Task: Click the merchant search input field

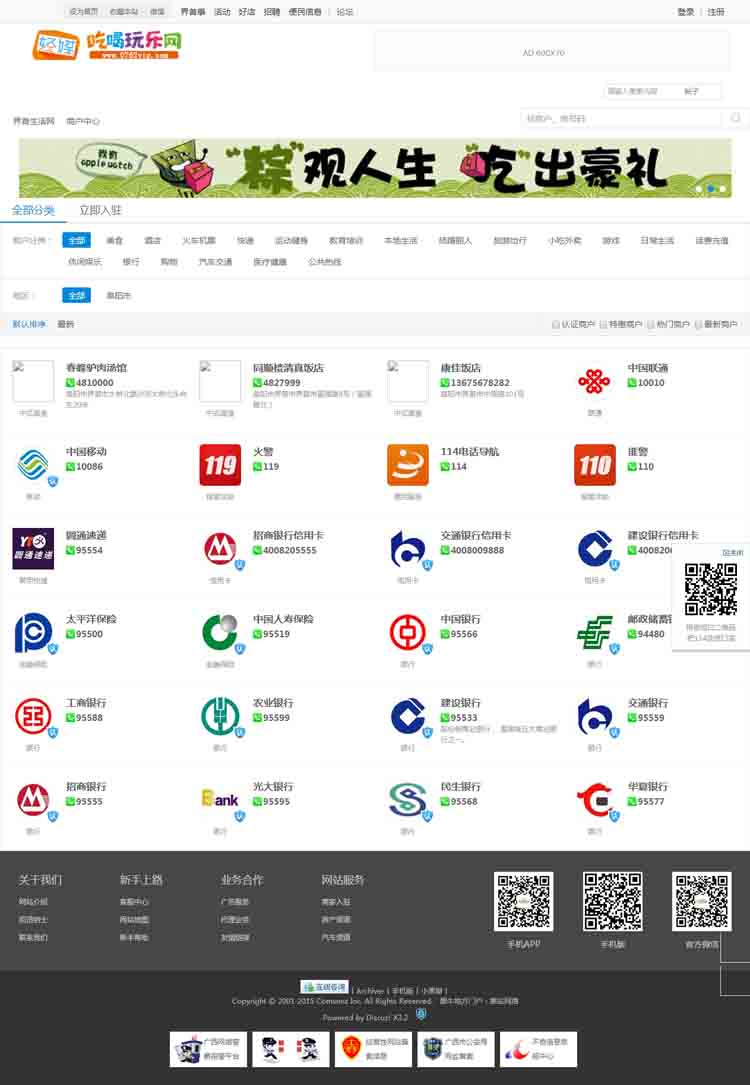Action: coord(620,118)
